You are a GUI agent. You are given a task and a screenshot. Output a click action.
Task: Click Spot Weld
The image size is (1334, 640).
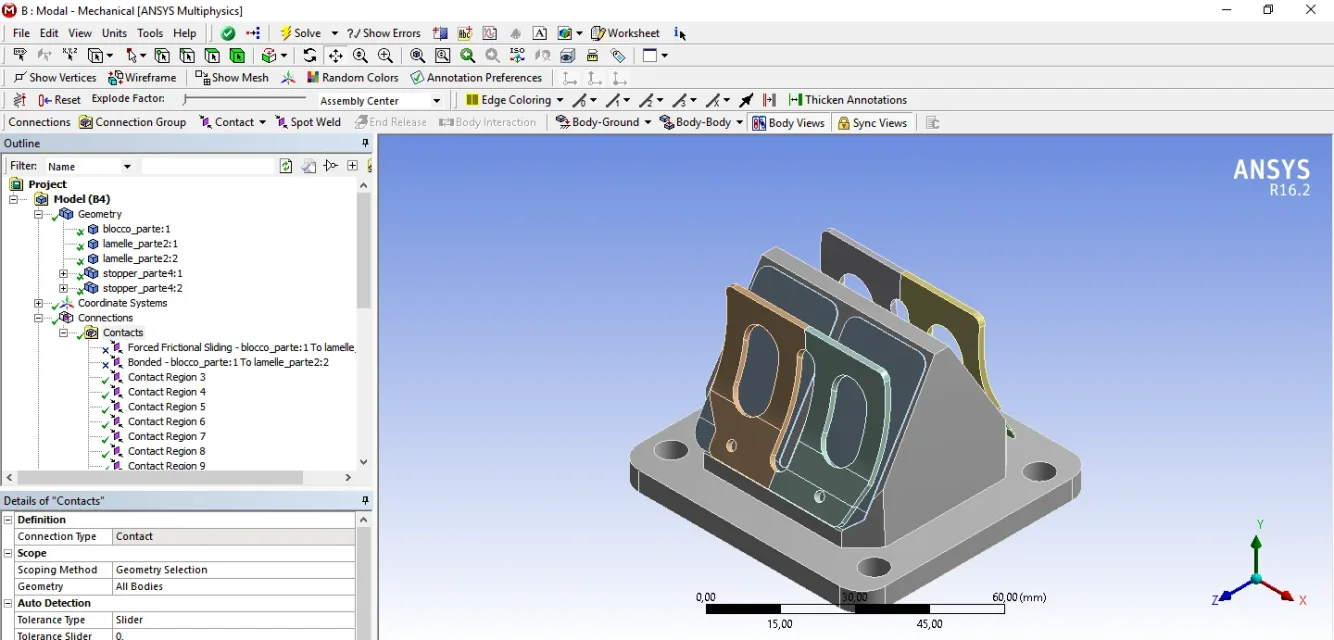308,122
